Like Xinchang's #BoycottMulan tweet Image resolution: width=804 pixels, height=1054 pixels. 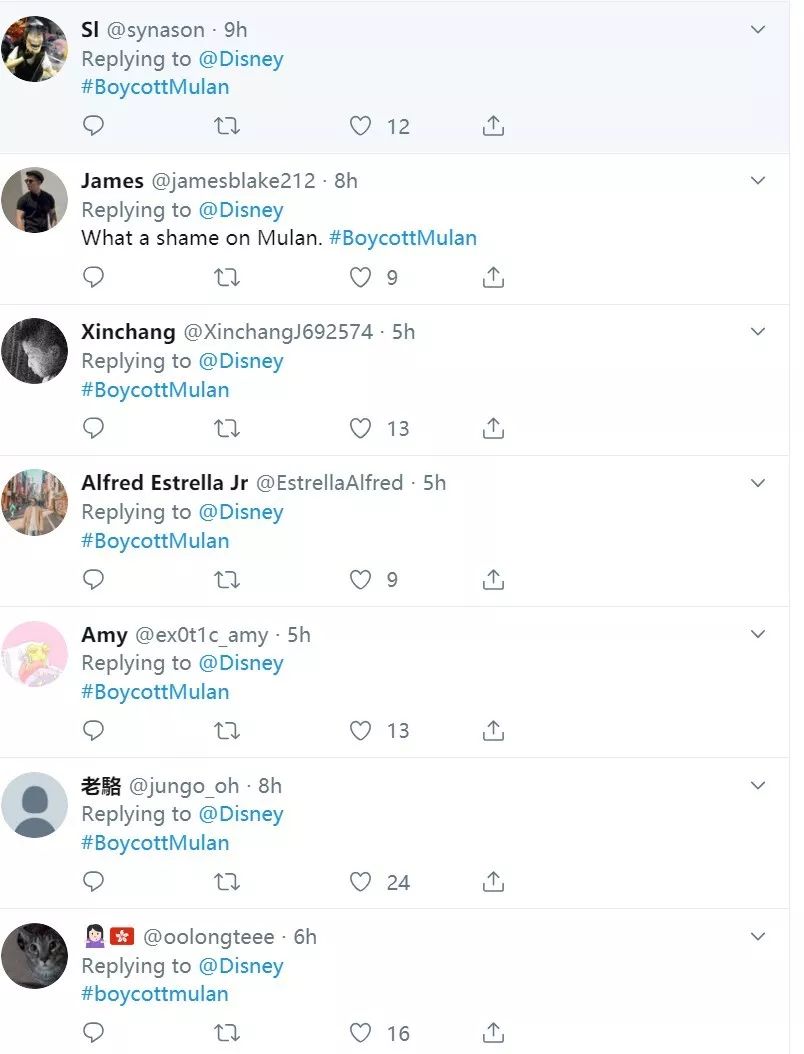[361, 428]
